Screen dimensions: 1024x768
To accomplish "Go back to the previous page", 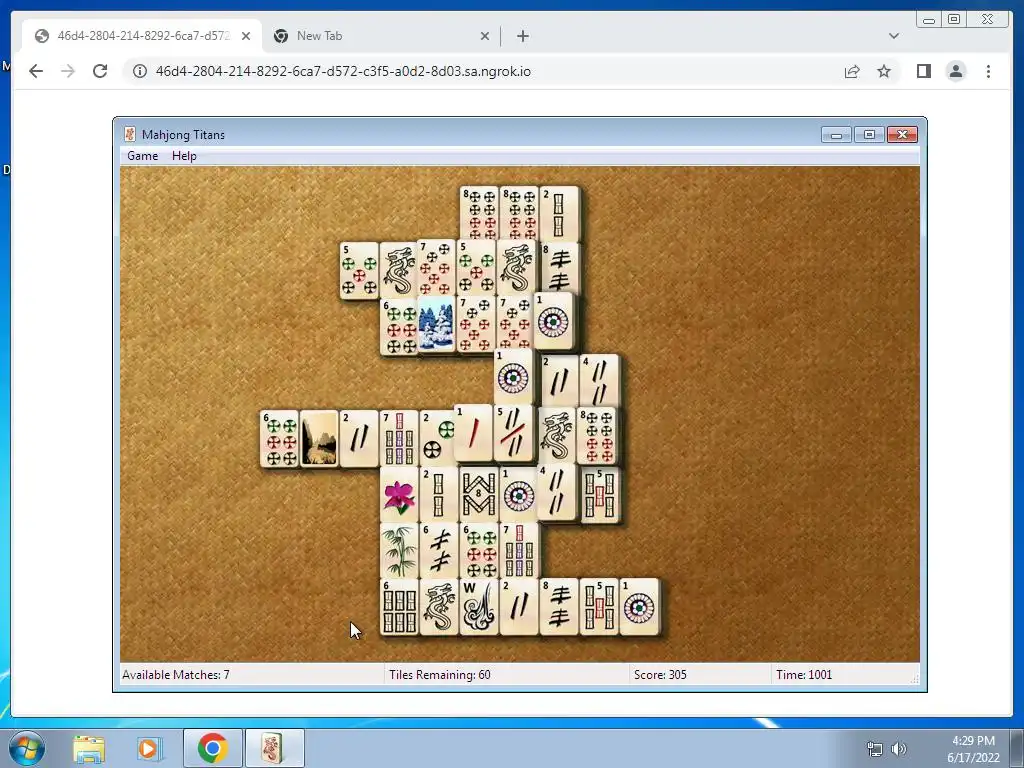I will click(x=36, y=71).
